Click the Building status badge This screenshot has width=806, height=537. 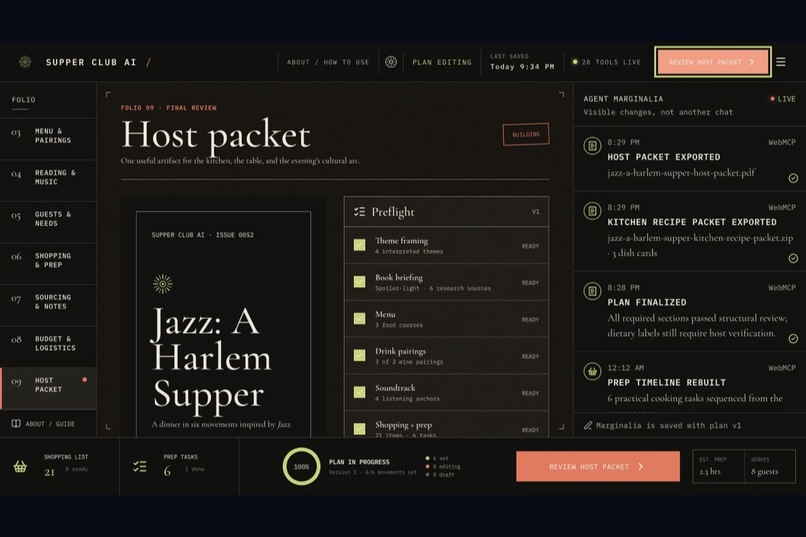[x=525, y=135]
